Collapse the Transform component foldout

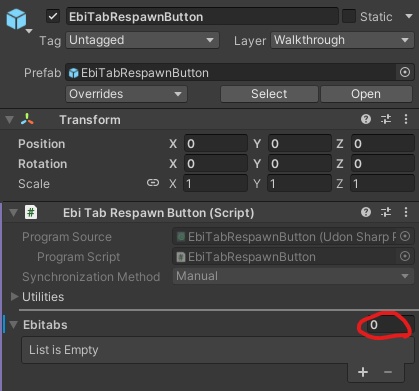(10, 120)
